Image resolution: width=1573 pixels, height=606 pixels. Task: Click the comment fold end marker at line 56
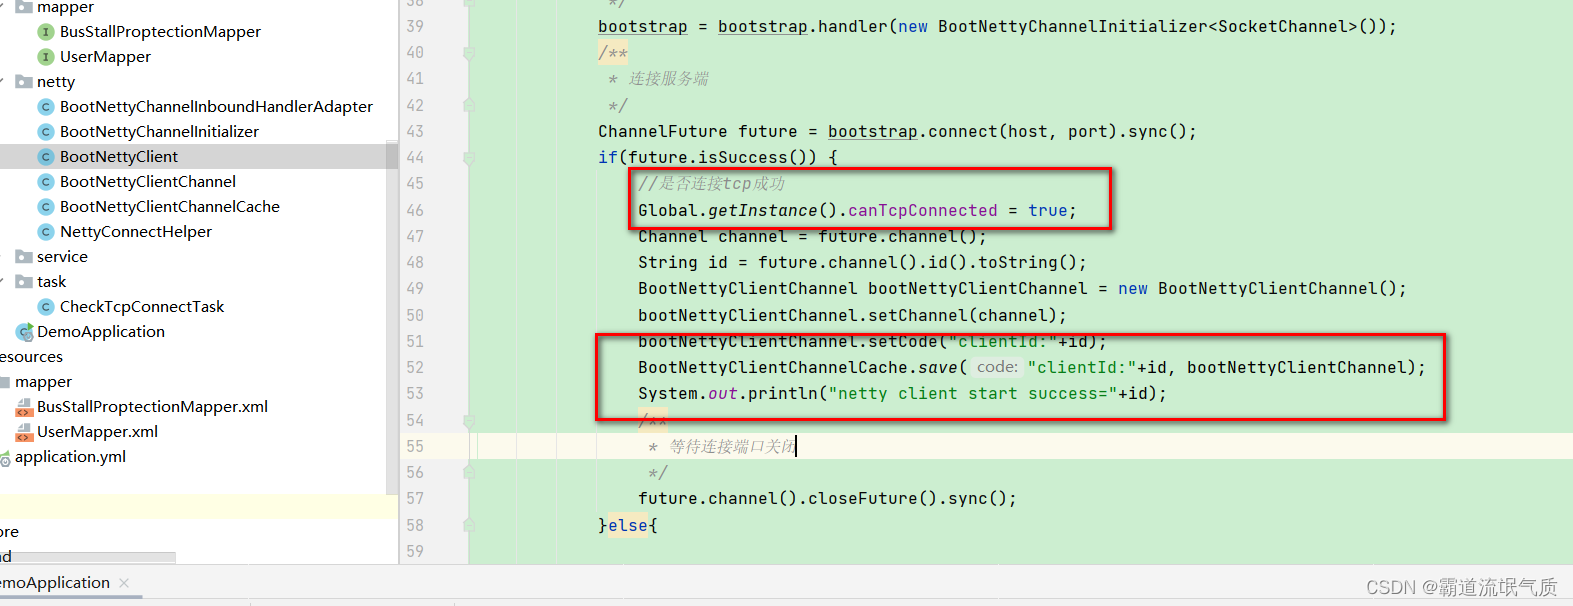click(x=468, y=472)
